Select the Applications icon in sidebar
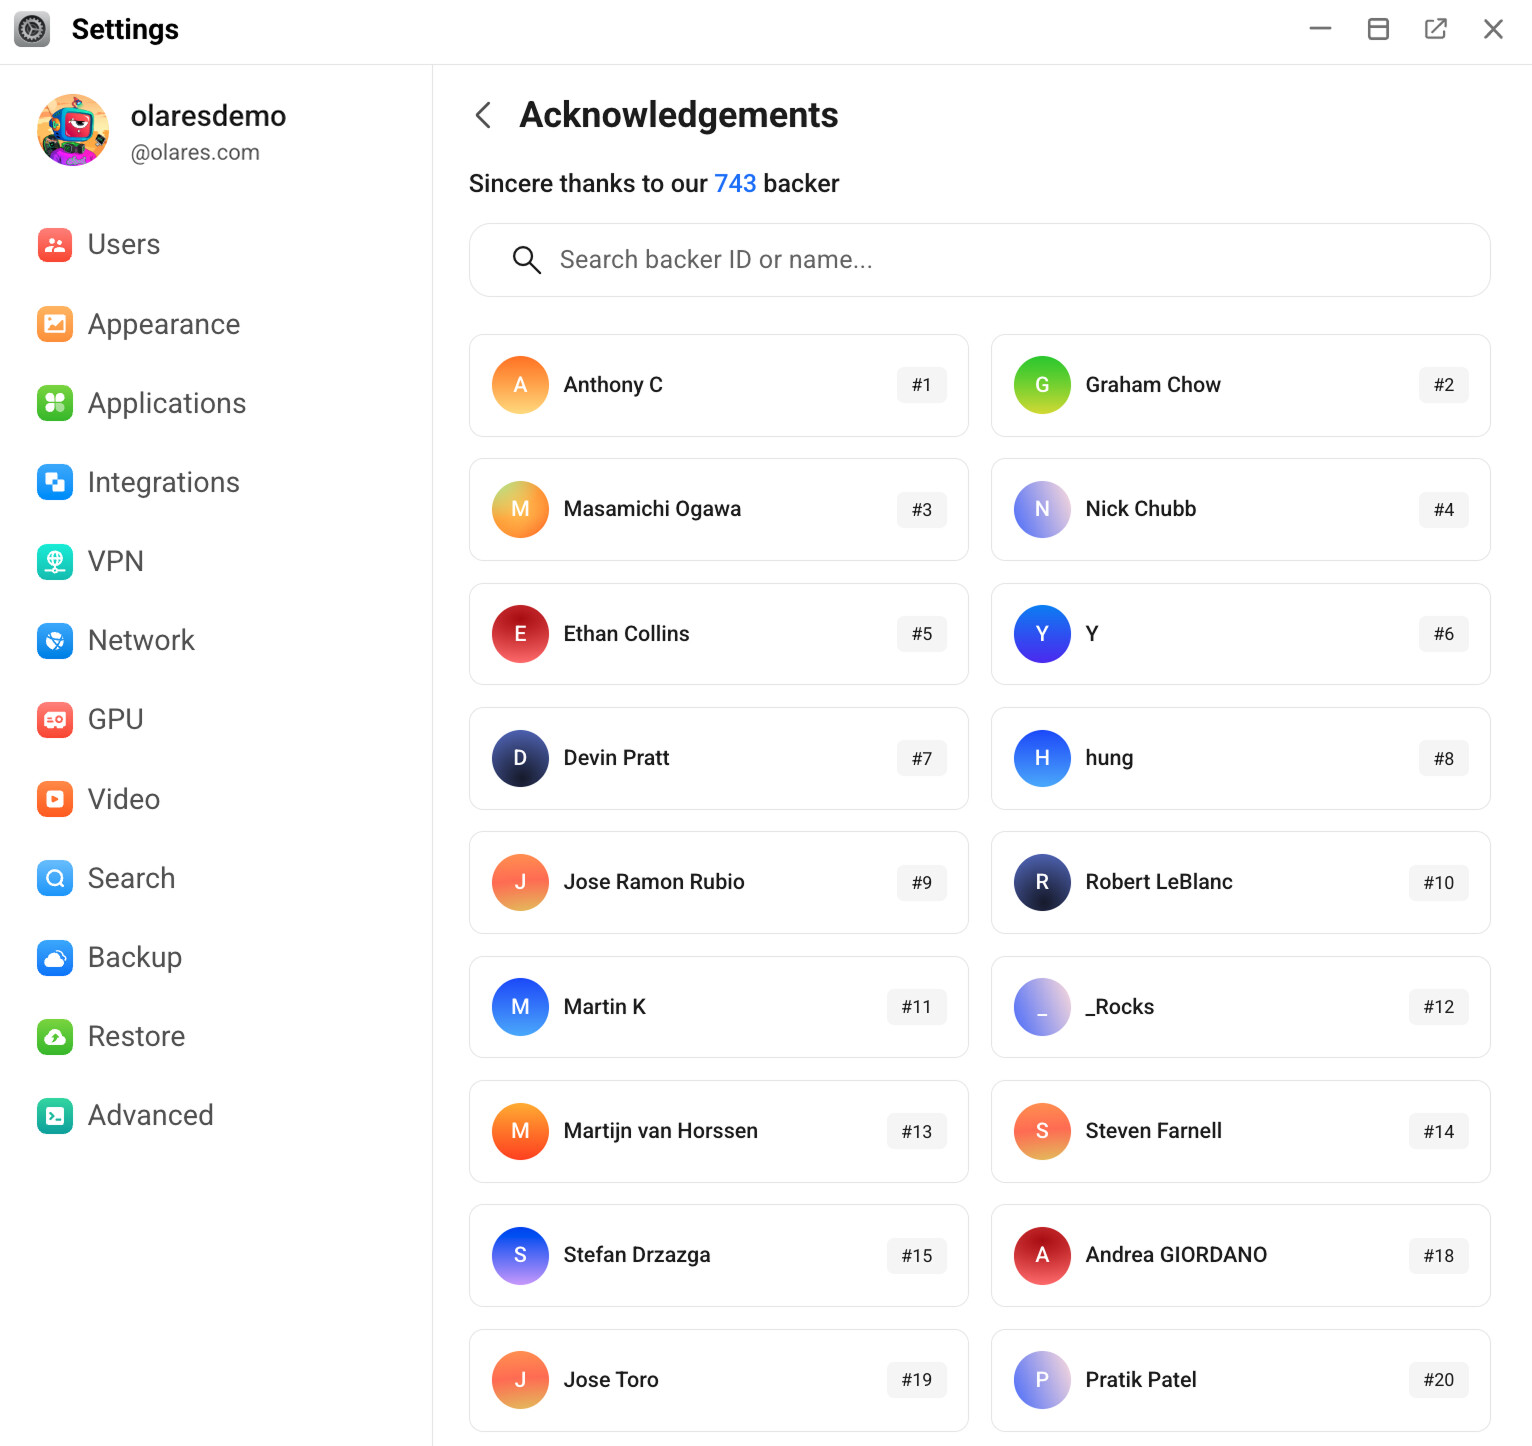 point(54,403)
